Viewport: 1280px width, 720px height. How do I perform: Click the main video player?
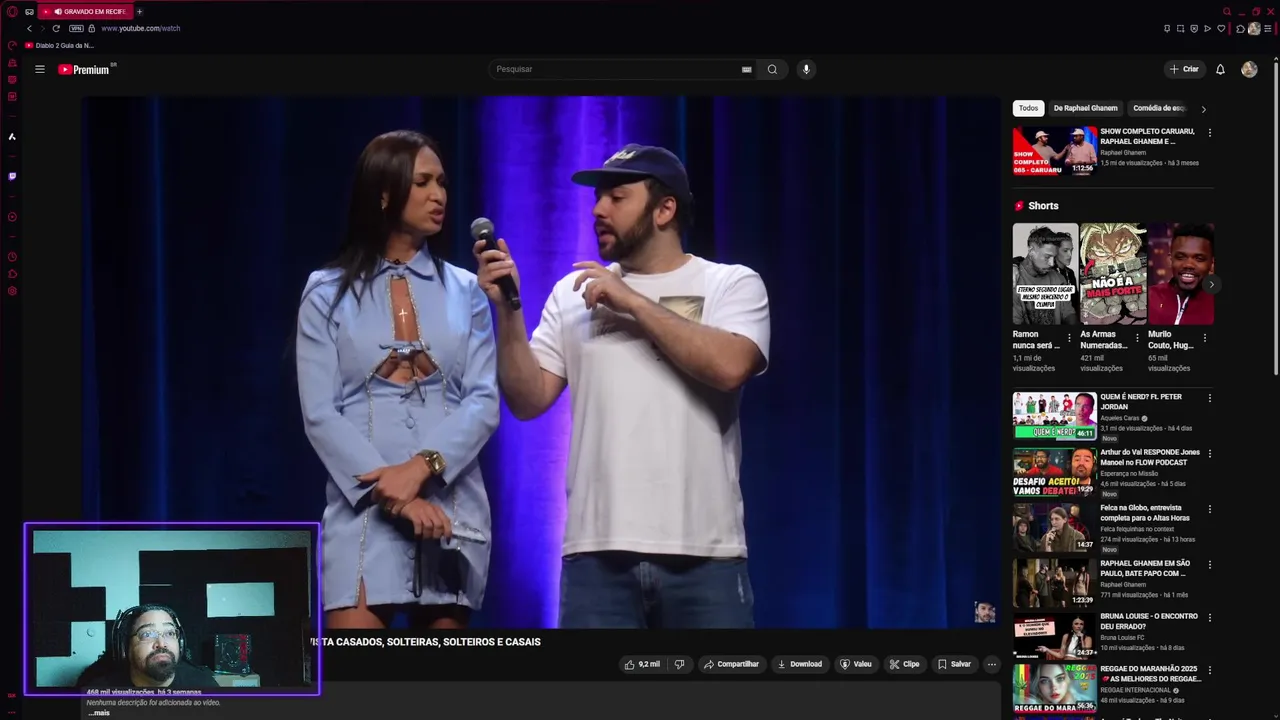541,362
